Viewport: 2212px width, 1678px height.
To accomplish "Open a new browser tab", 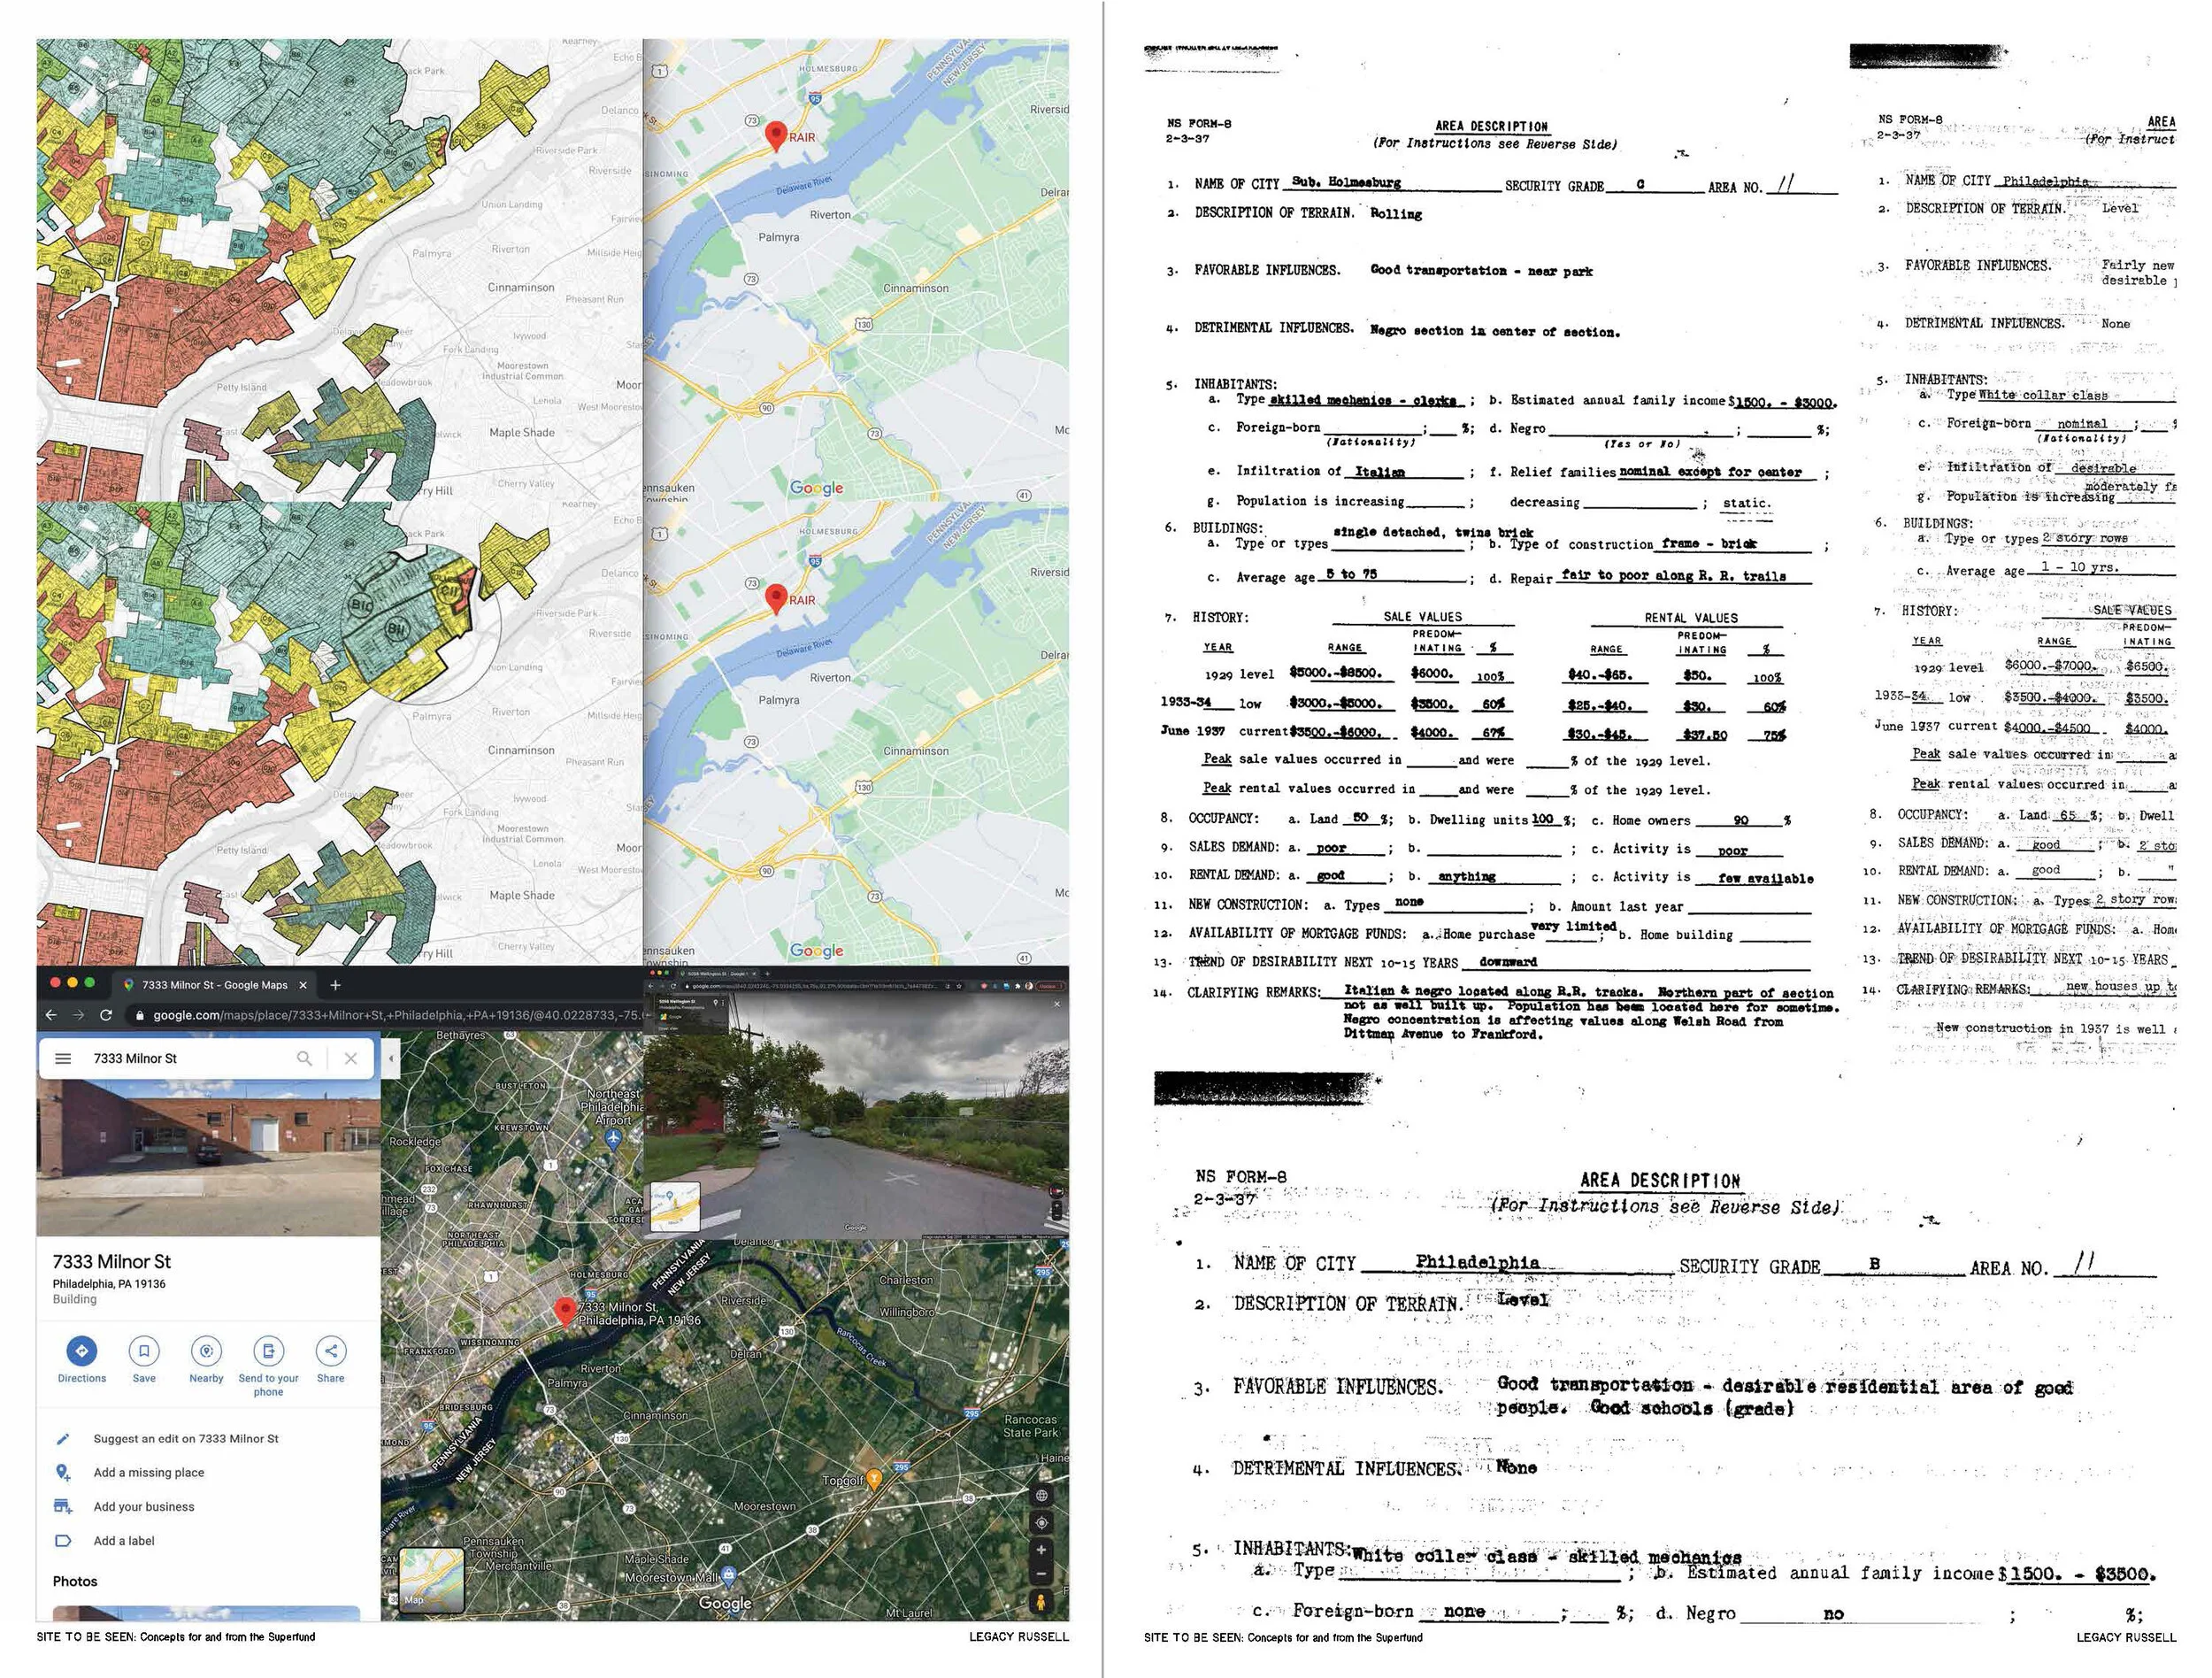I will pos(335,985).
